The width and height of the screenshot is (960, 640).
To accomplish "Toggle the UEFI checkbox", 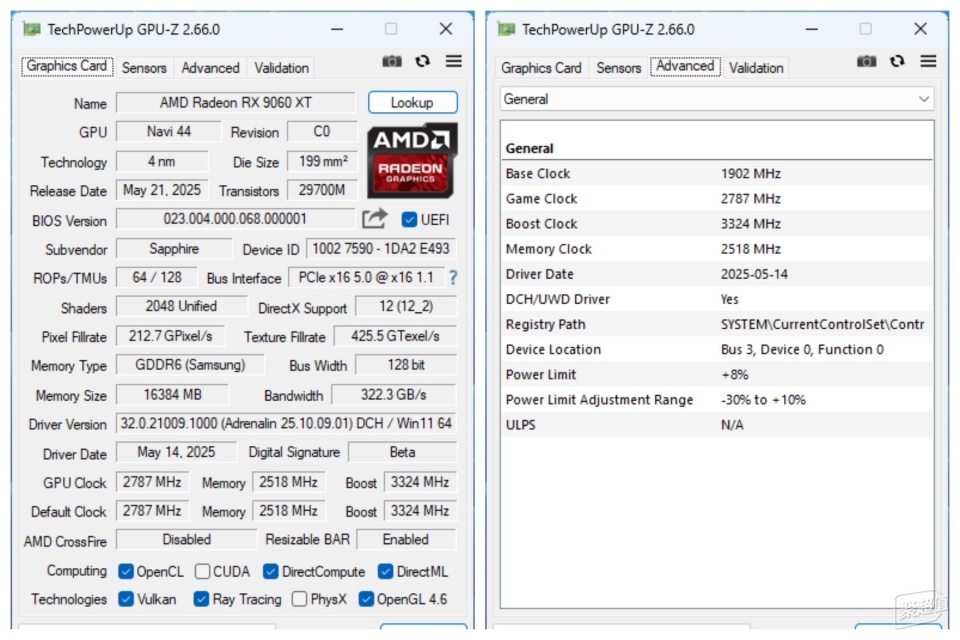I will [x=409, y=219].
